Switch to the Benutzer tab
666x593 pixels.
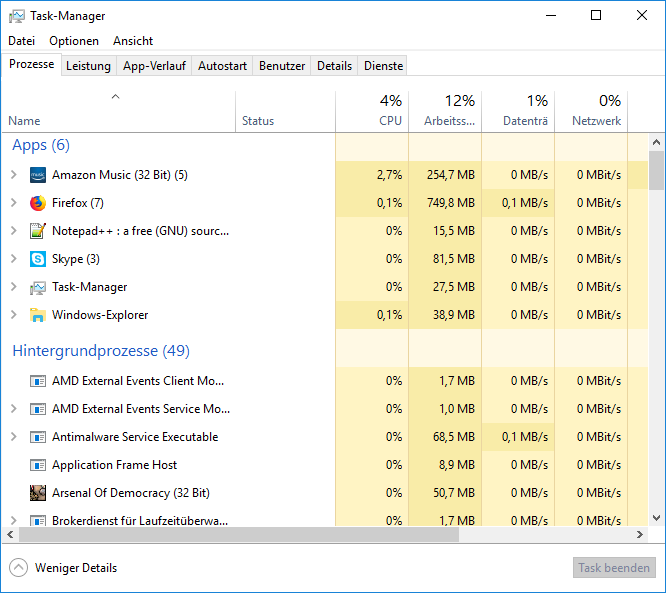[282, 66]
